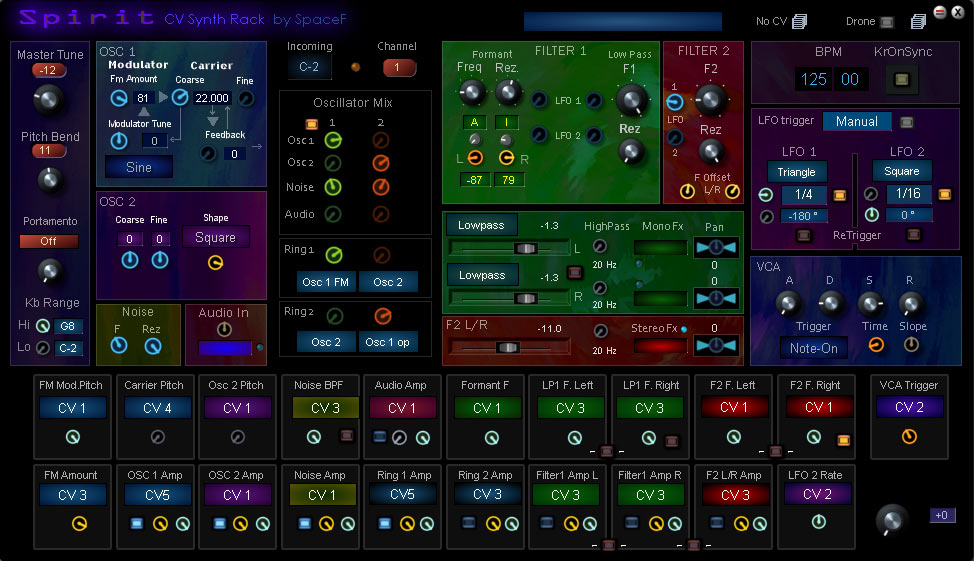
Task: Click the Master Tune knob
Action: point(47,98)
